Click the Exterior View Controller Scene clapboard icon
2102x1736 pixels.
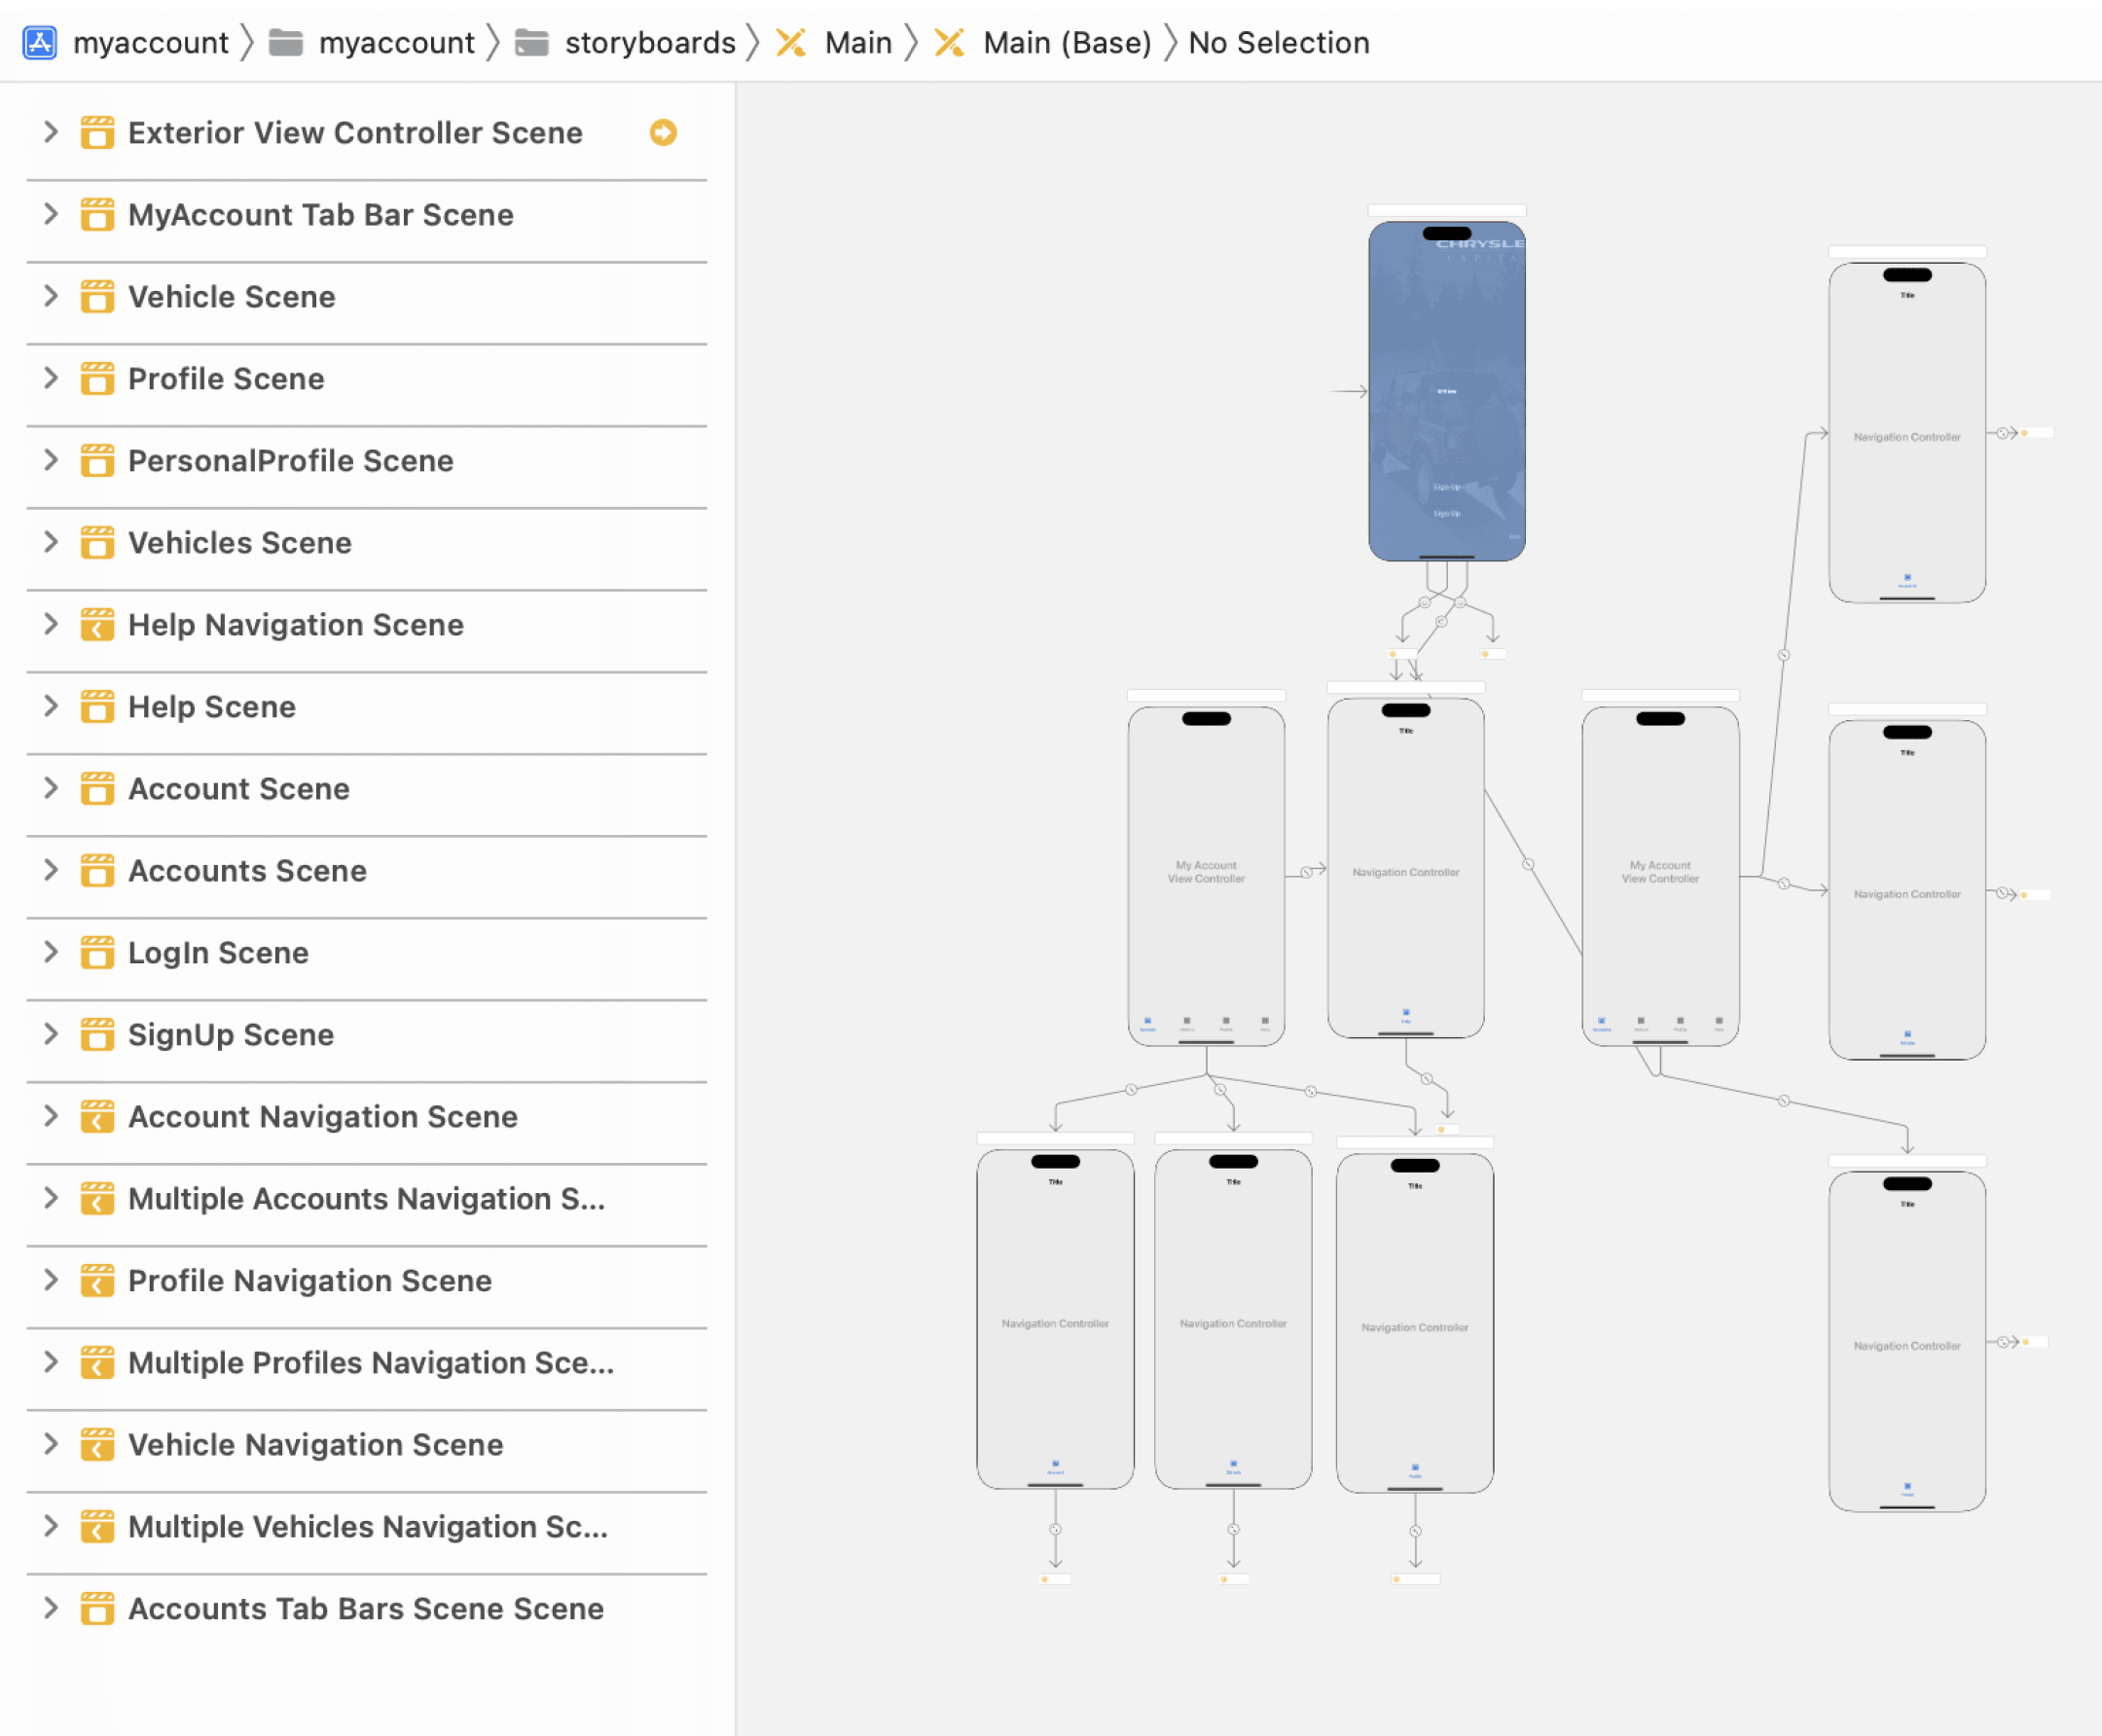97,133
